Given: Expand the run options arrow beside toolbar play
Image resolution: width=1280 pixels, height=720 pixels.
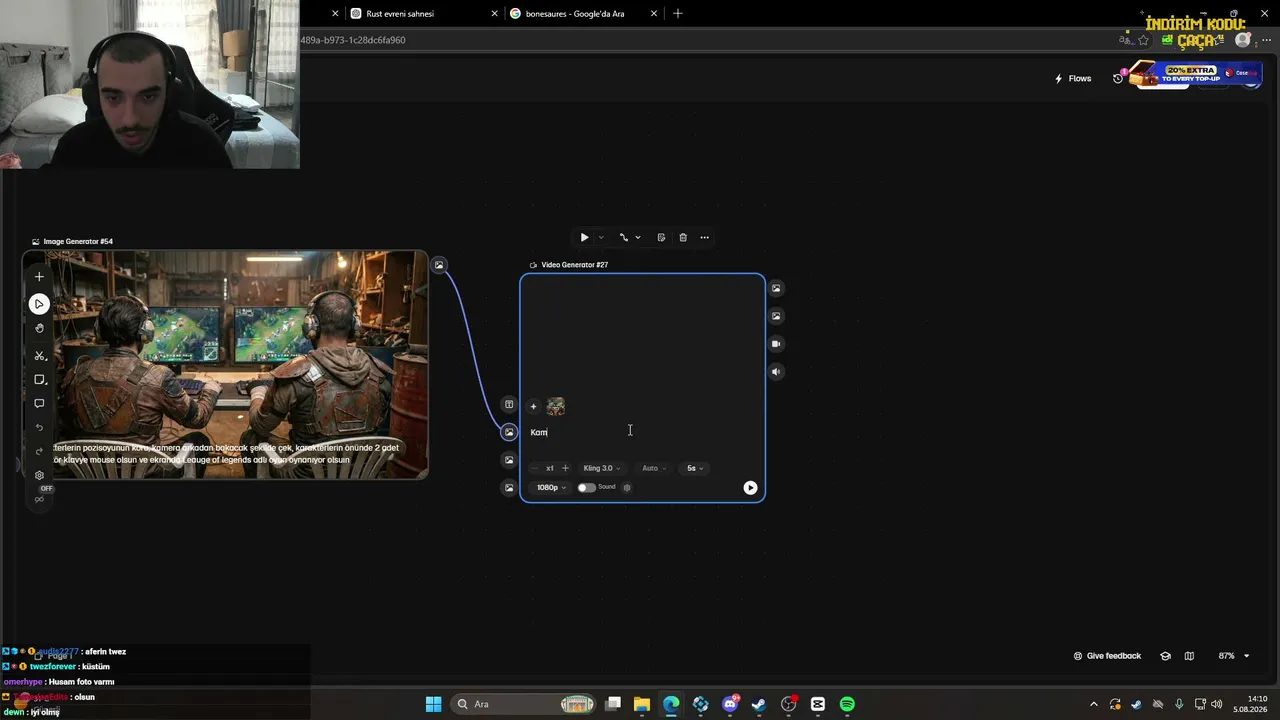Looking at the screenshot, I should point(601,238).
